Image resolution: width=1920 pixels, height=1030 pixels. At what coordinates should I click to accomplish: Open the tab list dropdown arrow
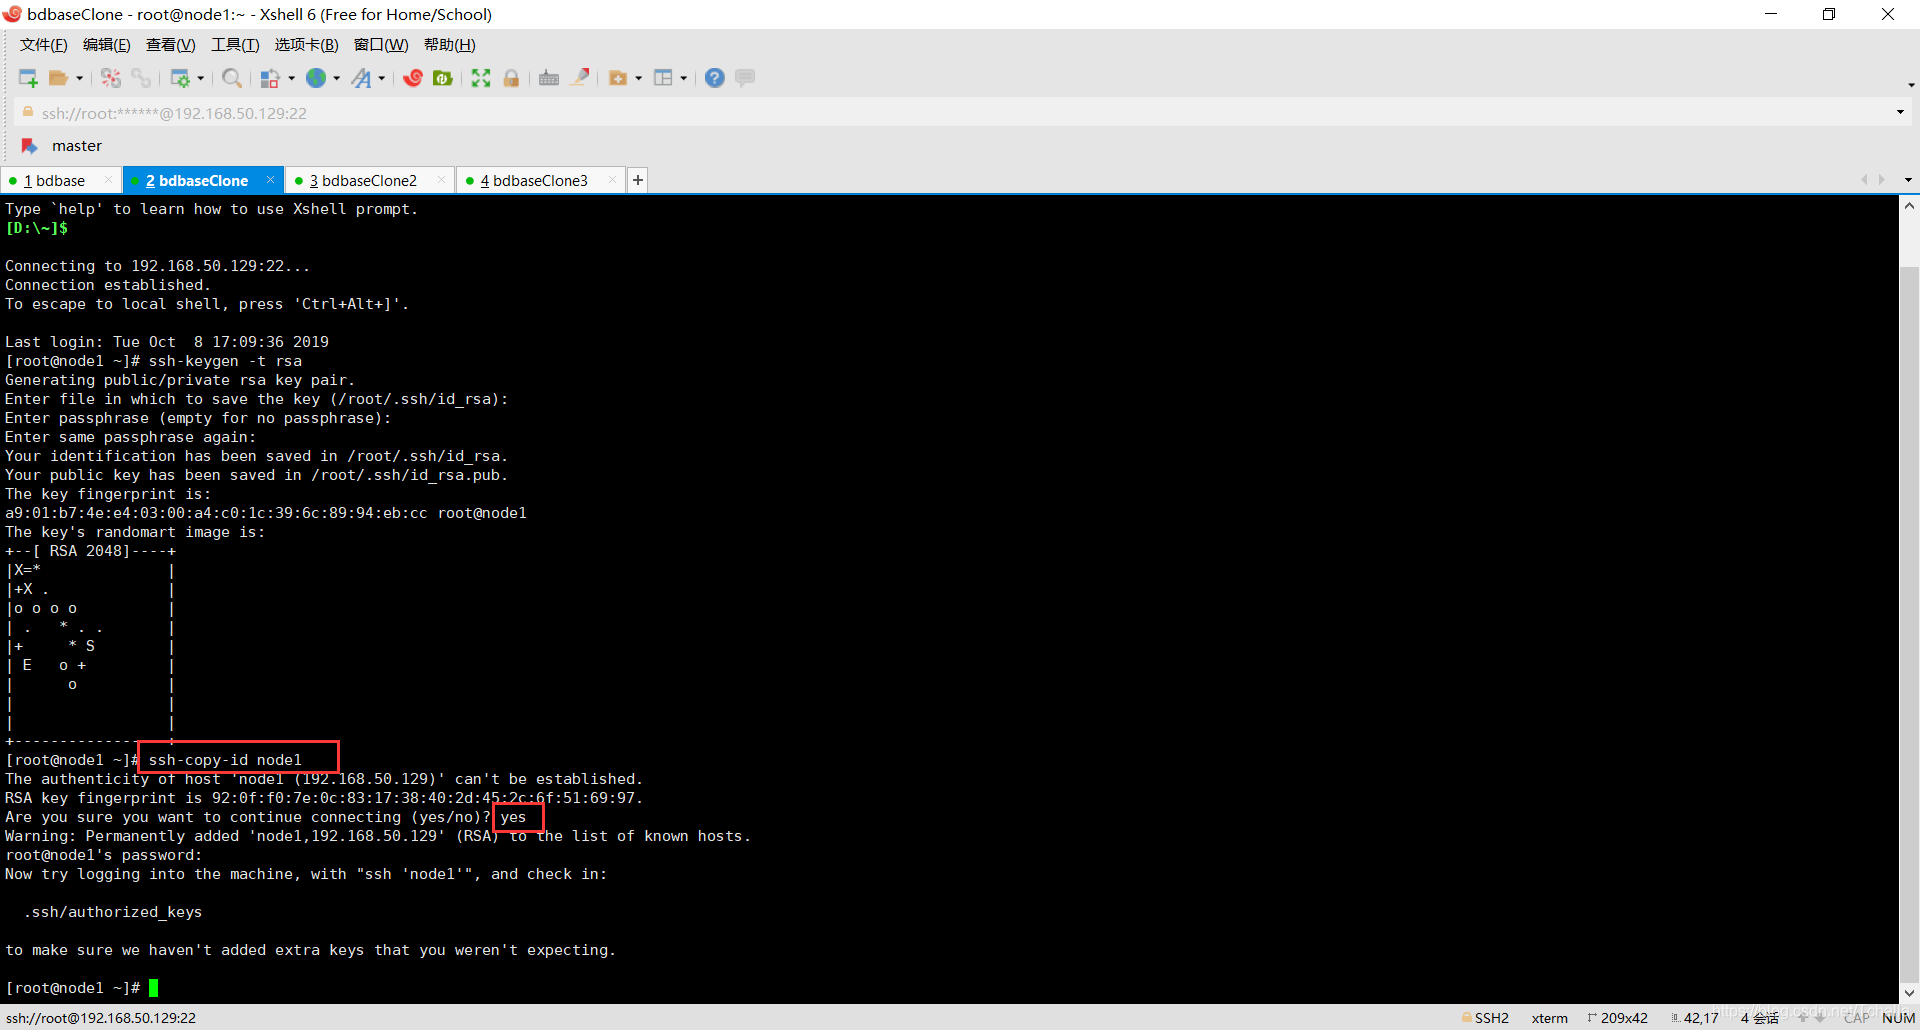pos(1908,180)
